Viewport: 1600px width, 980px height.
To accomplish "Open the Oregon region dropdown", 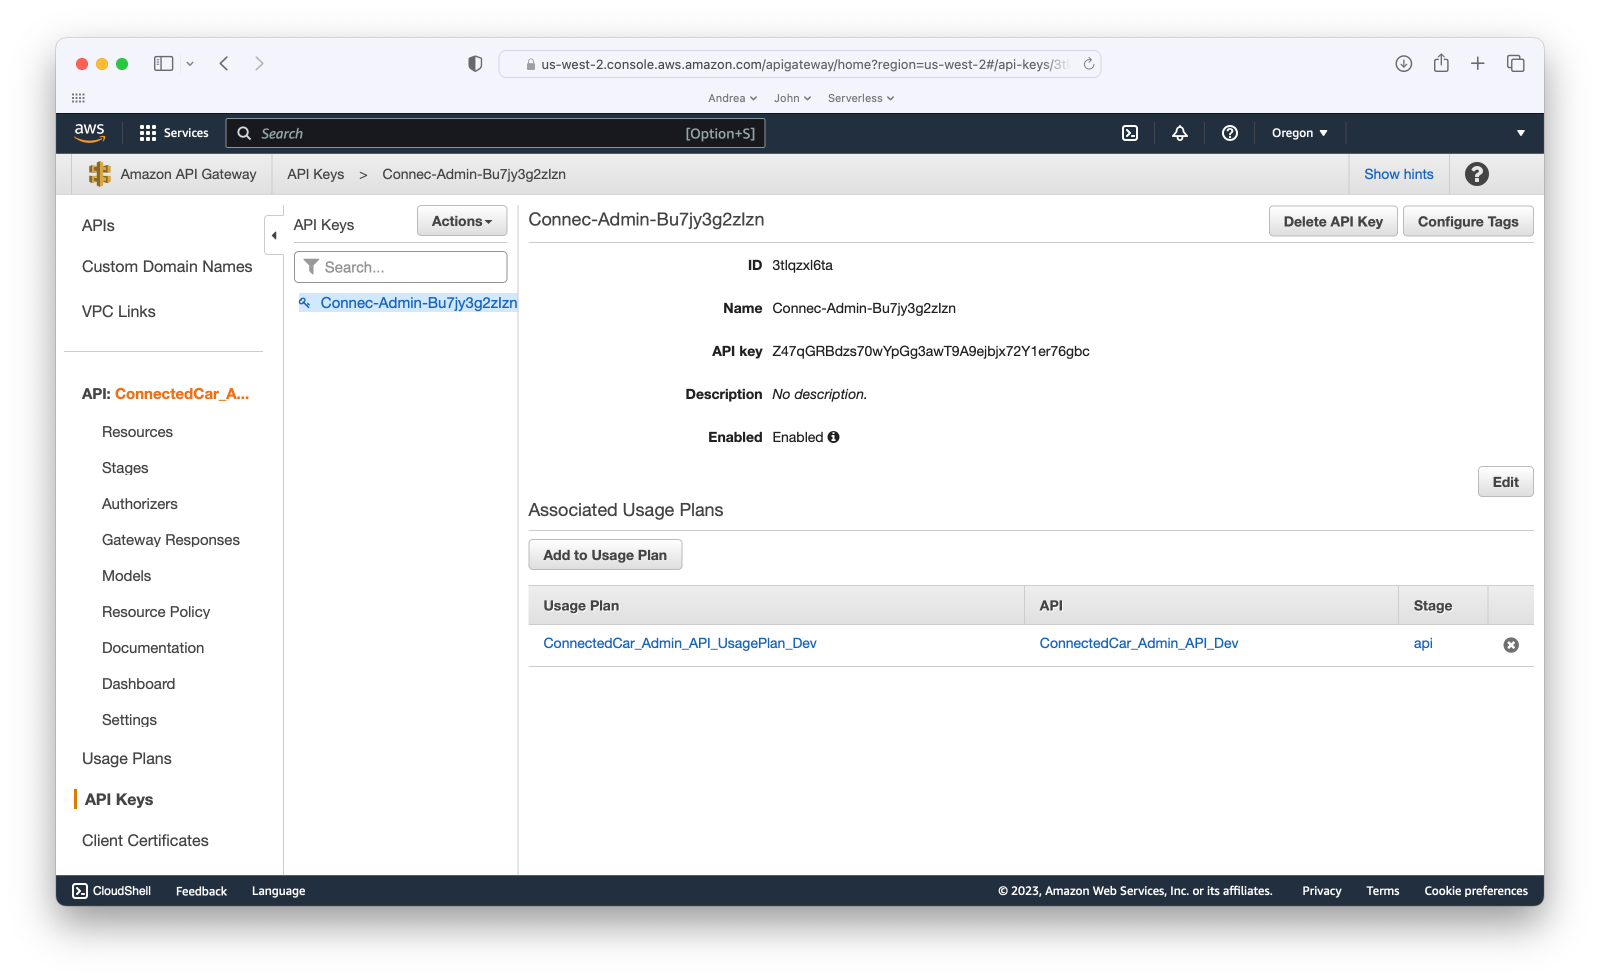I will click(1299, 133).
